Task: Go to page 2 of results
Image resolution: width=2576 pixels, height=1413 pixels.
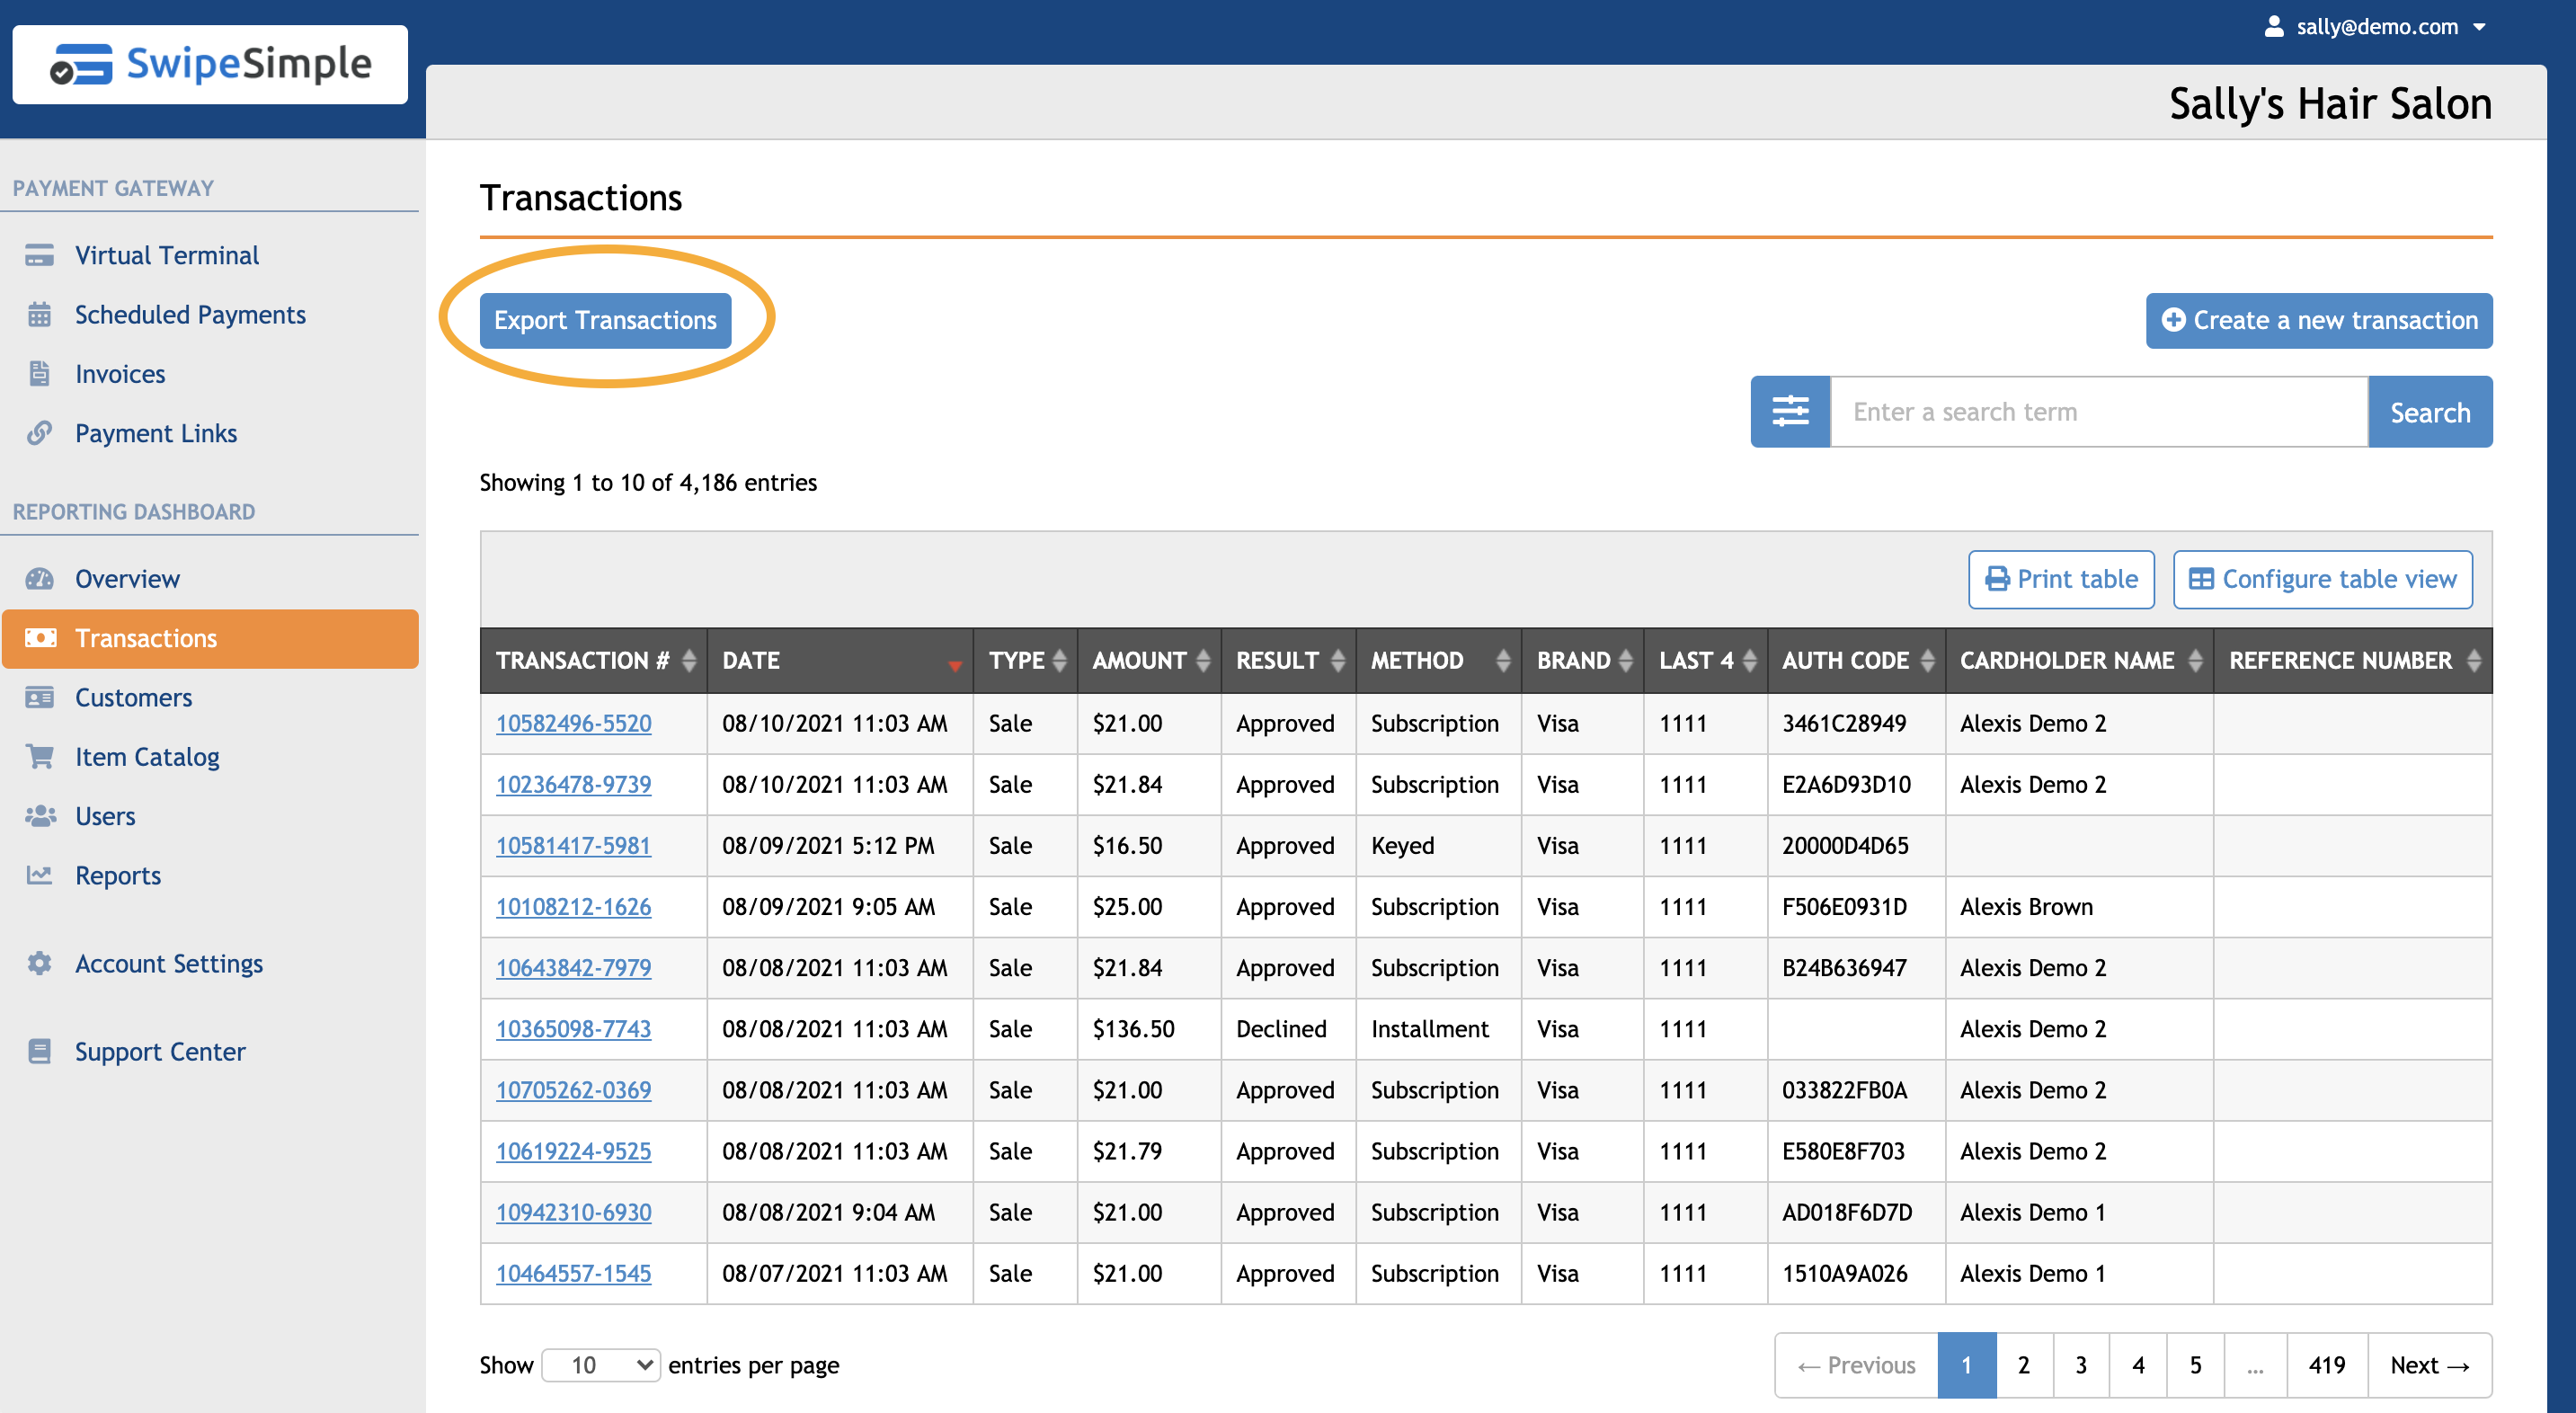Action: (2024, 1365)
